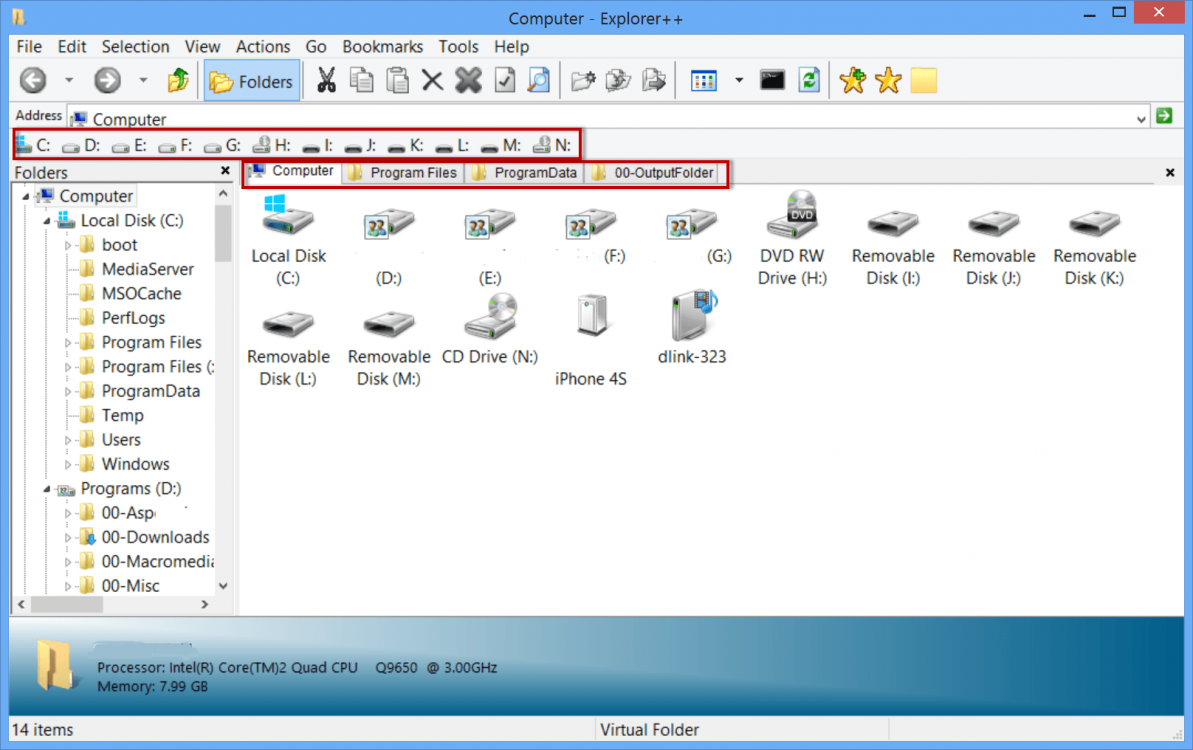1193x750 pixels.
Task: Toggle the Folders pane button
Action: pos(251,80)
